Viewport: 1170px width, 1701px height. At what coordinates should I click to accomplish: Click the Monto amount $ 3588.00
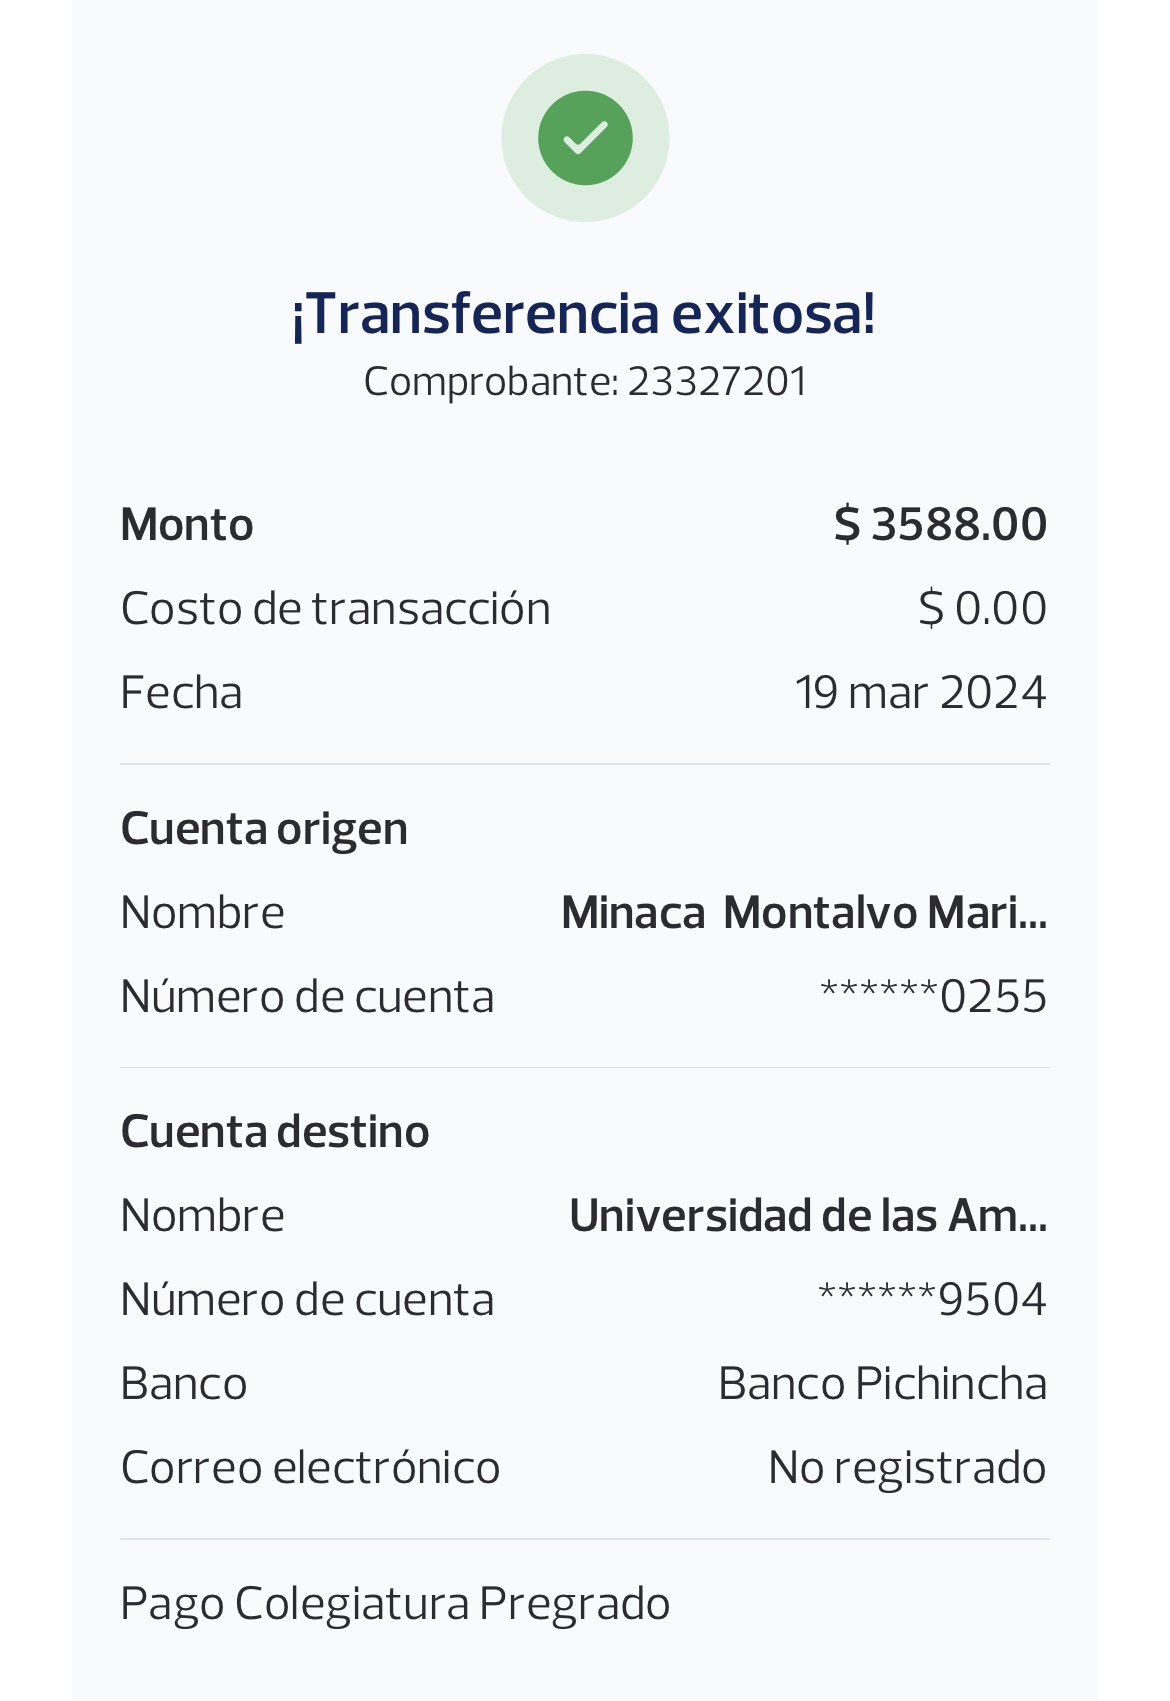pyautogui.click(x=940, y=525)
